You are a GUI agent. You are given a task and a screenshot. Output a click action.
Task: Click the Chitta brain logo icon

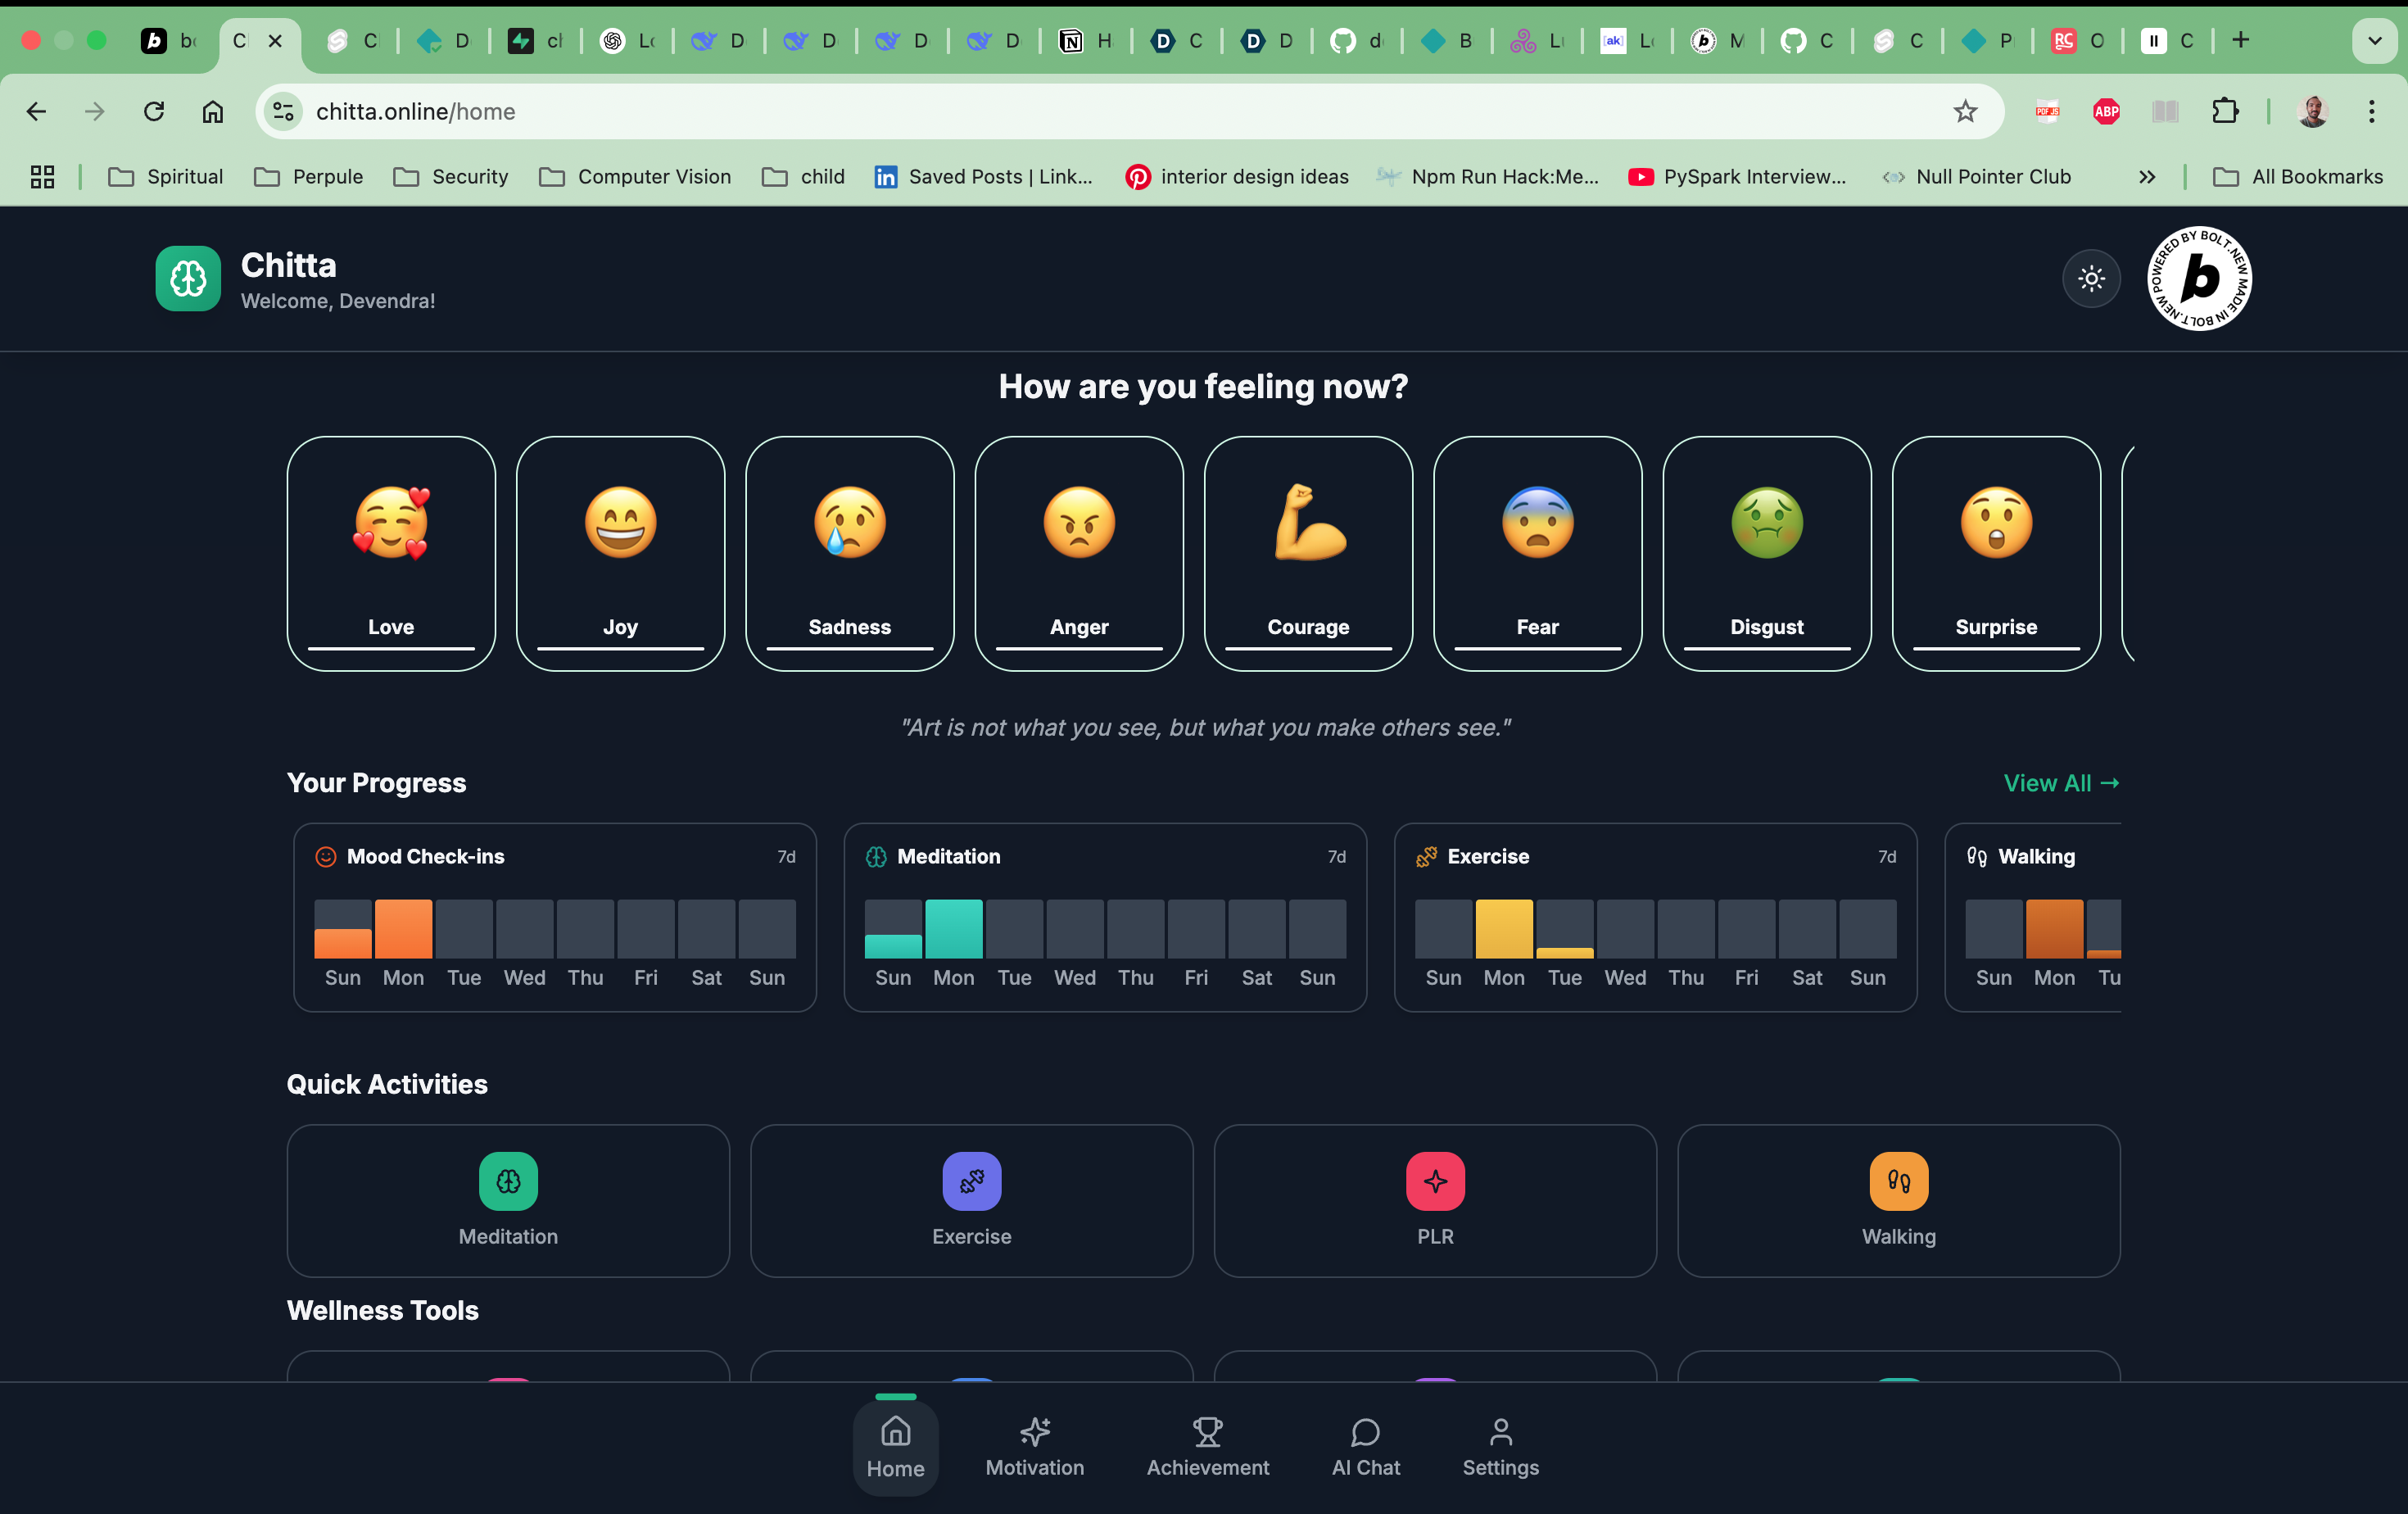[x=188, y=278]
